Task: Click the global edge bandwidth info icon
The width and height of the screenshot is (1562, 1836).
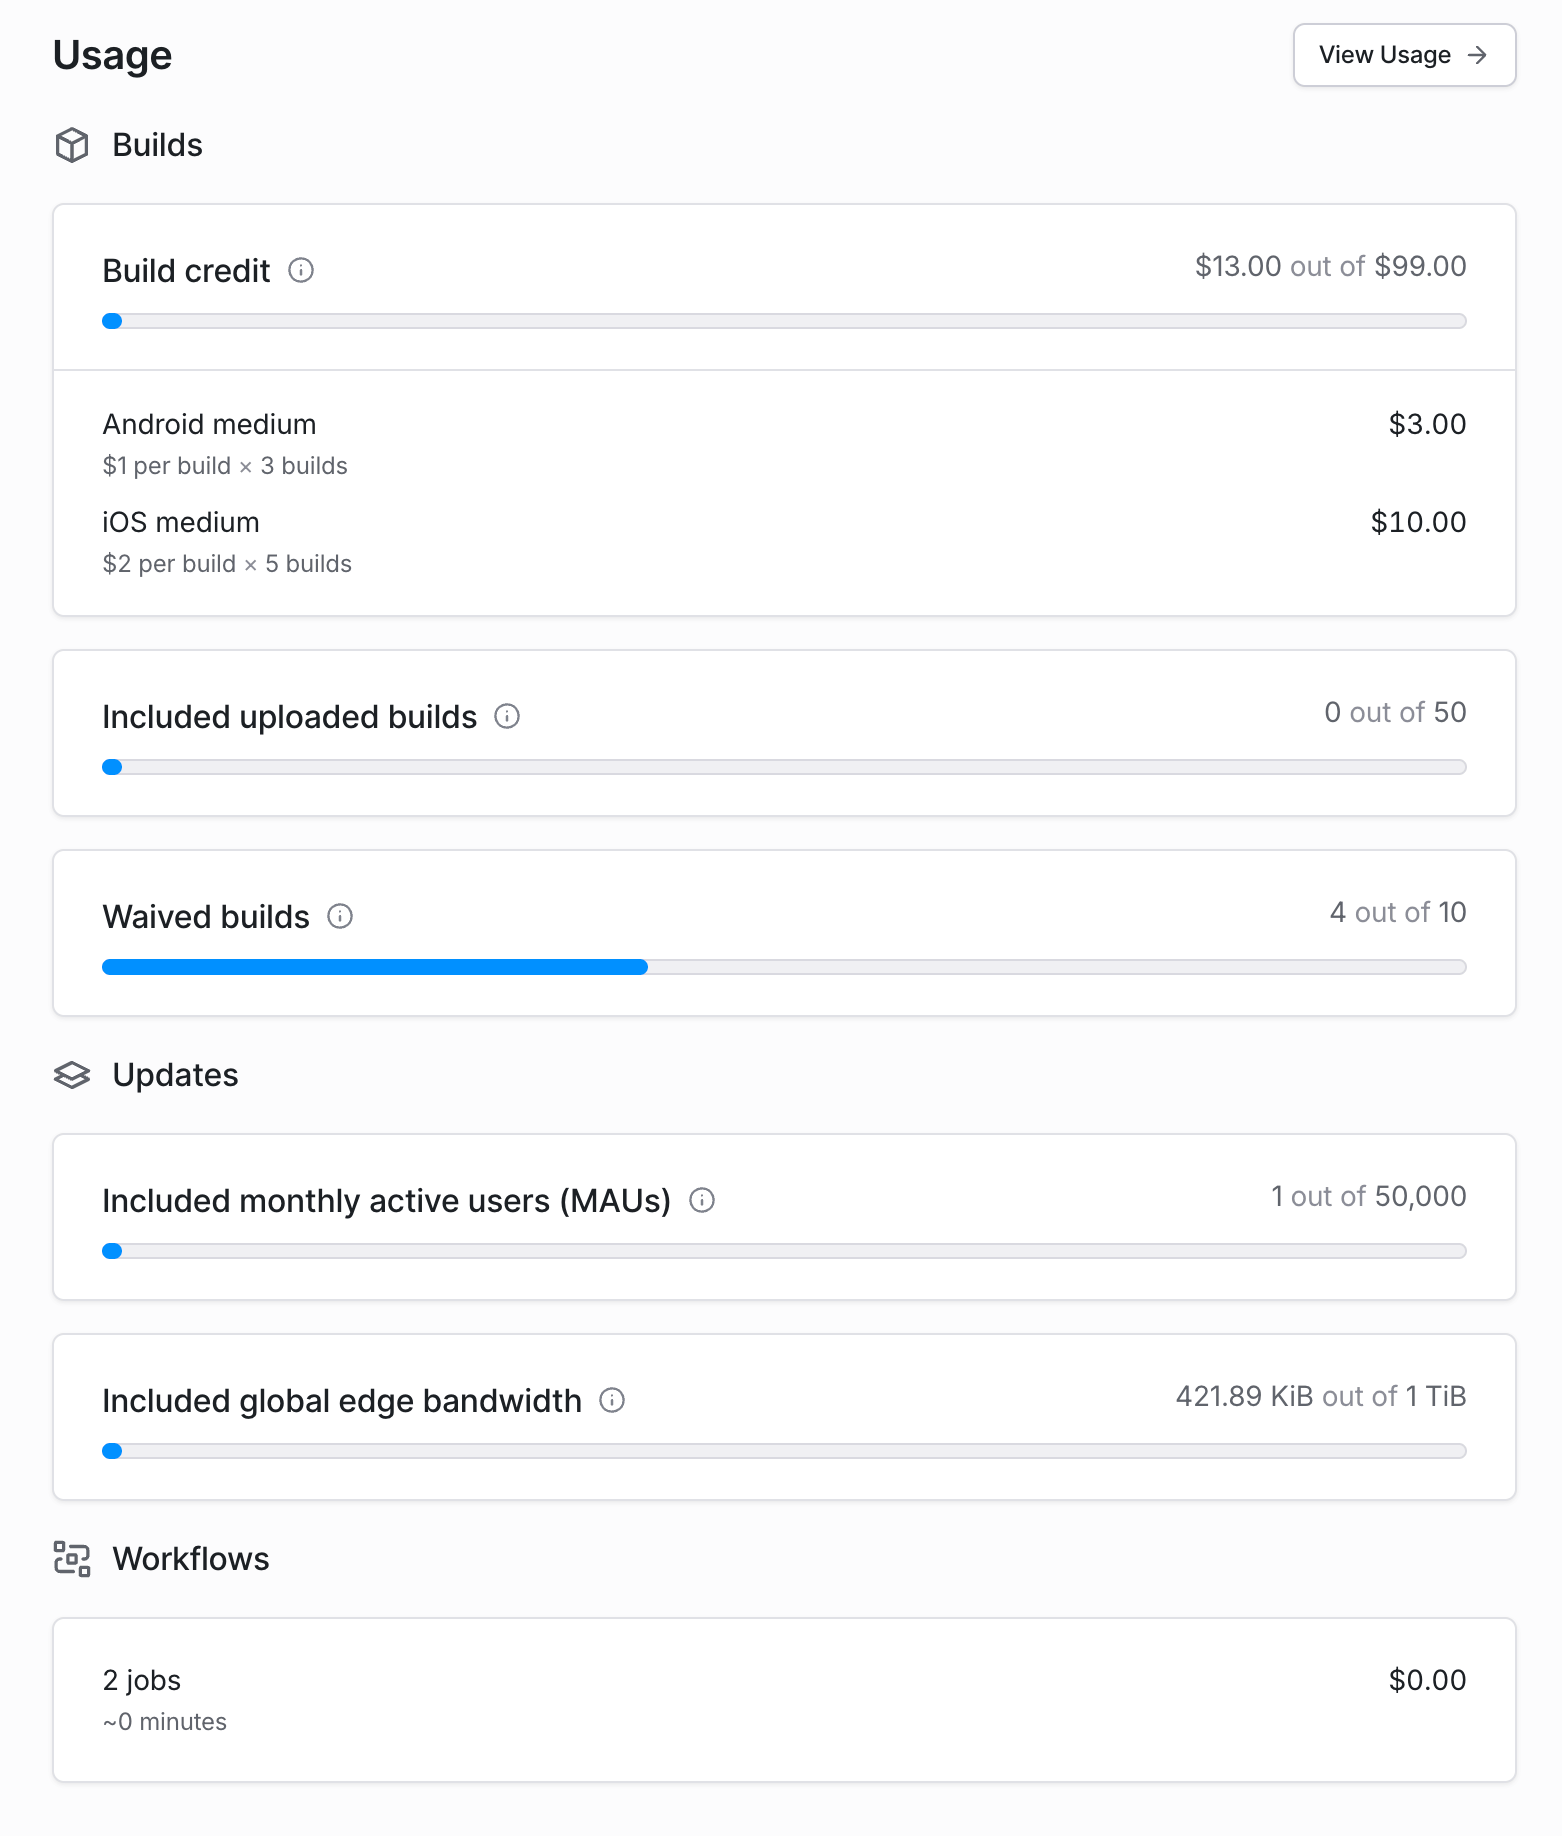Action: (611, 1401)
